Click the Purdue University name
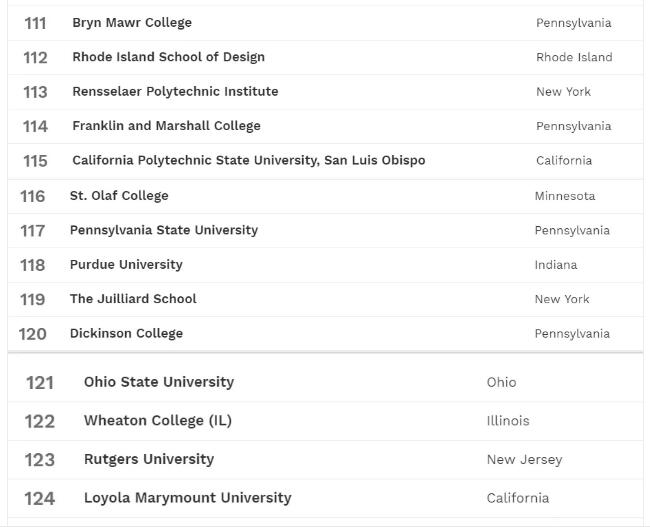 tap(126, 265)
